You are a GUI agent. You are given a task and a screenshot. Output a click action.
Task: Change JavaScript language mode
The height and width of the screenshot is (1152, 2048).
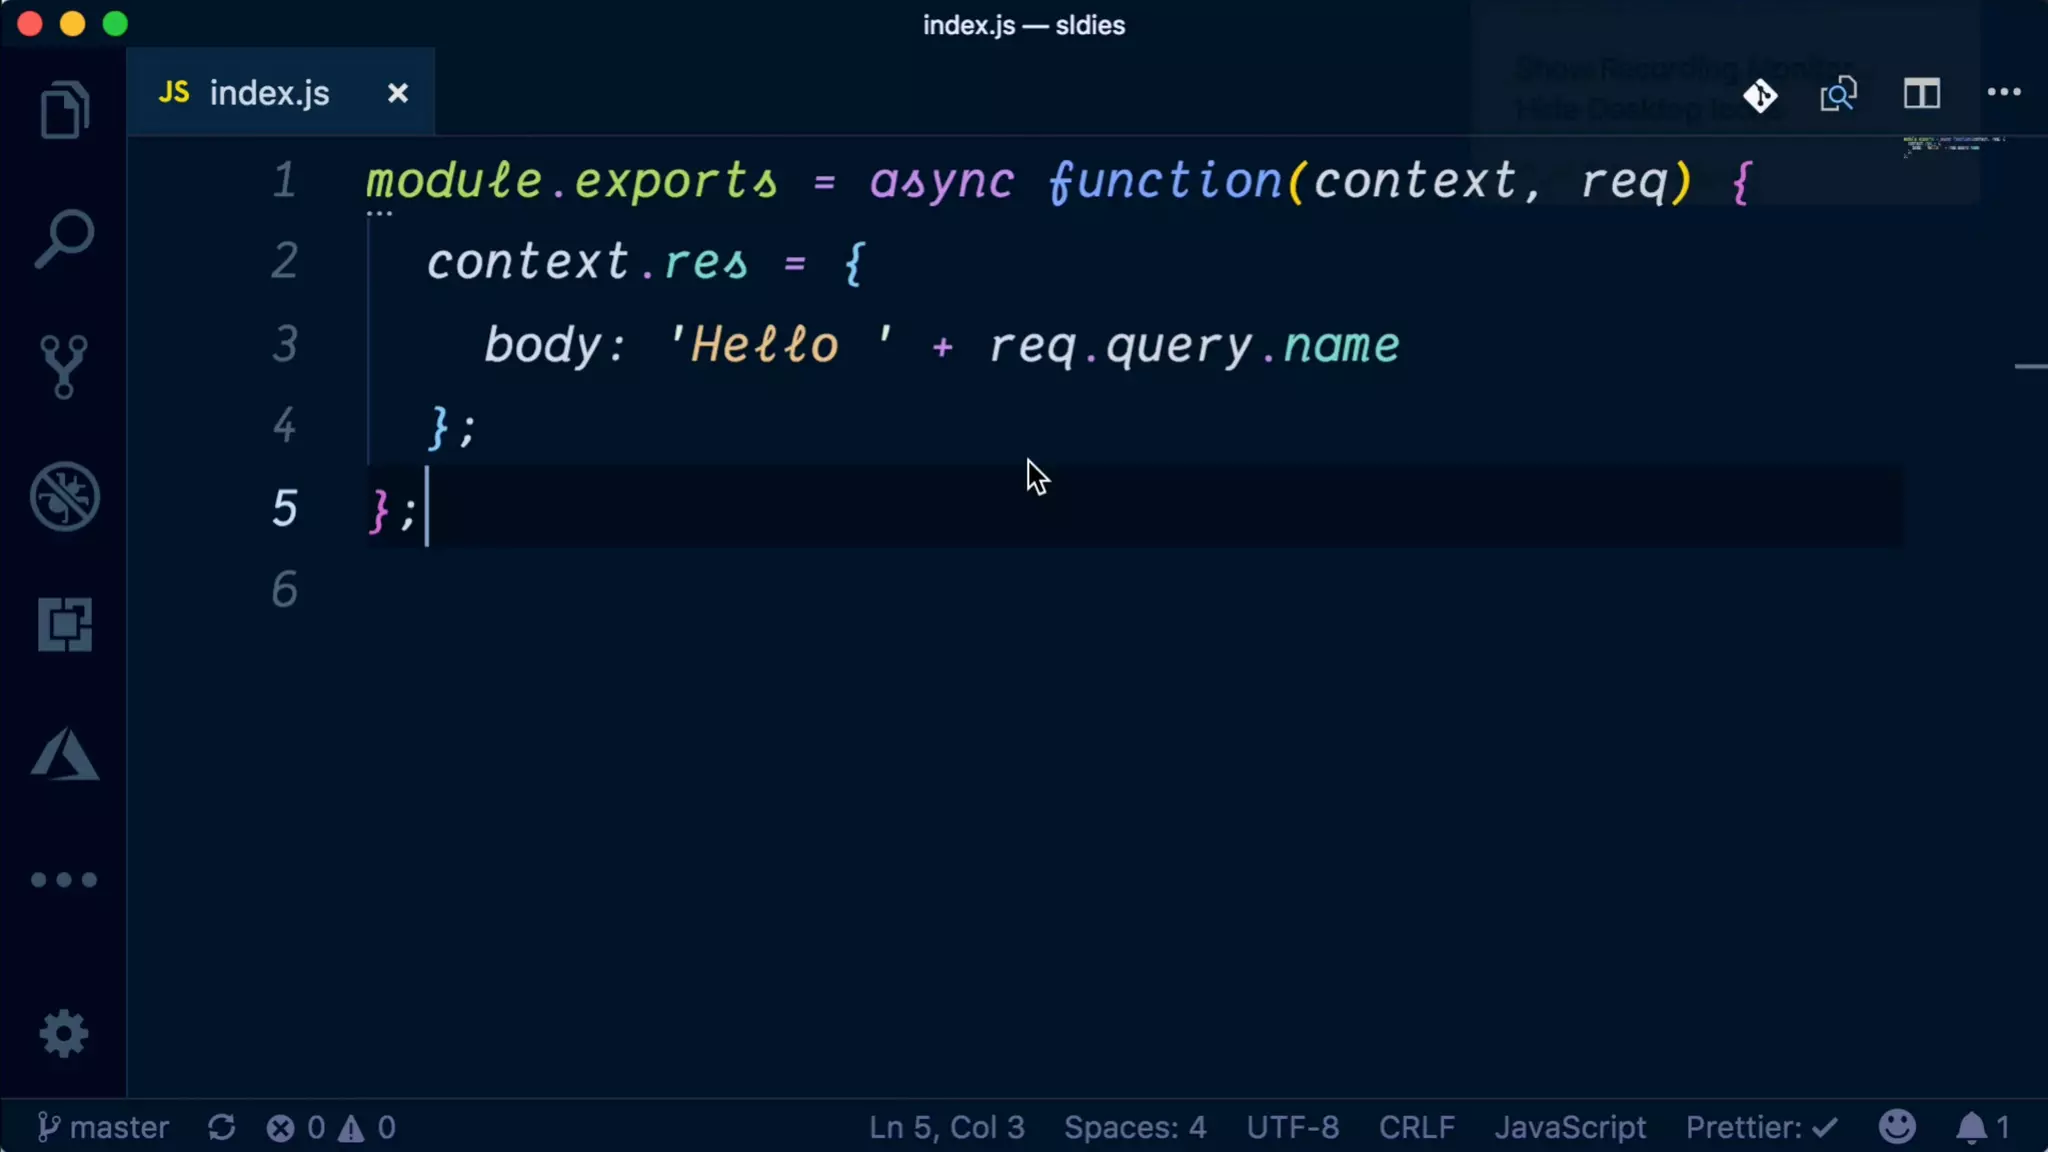tap(1569, 1127)
